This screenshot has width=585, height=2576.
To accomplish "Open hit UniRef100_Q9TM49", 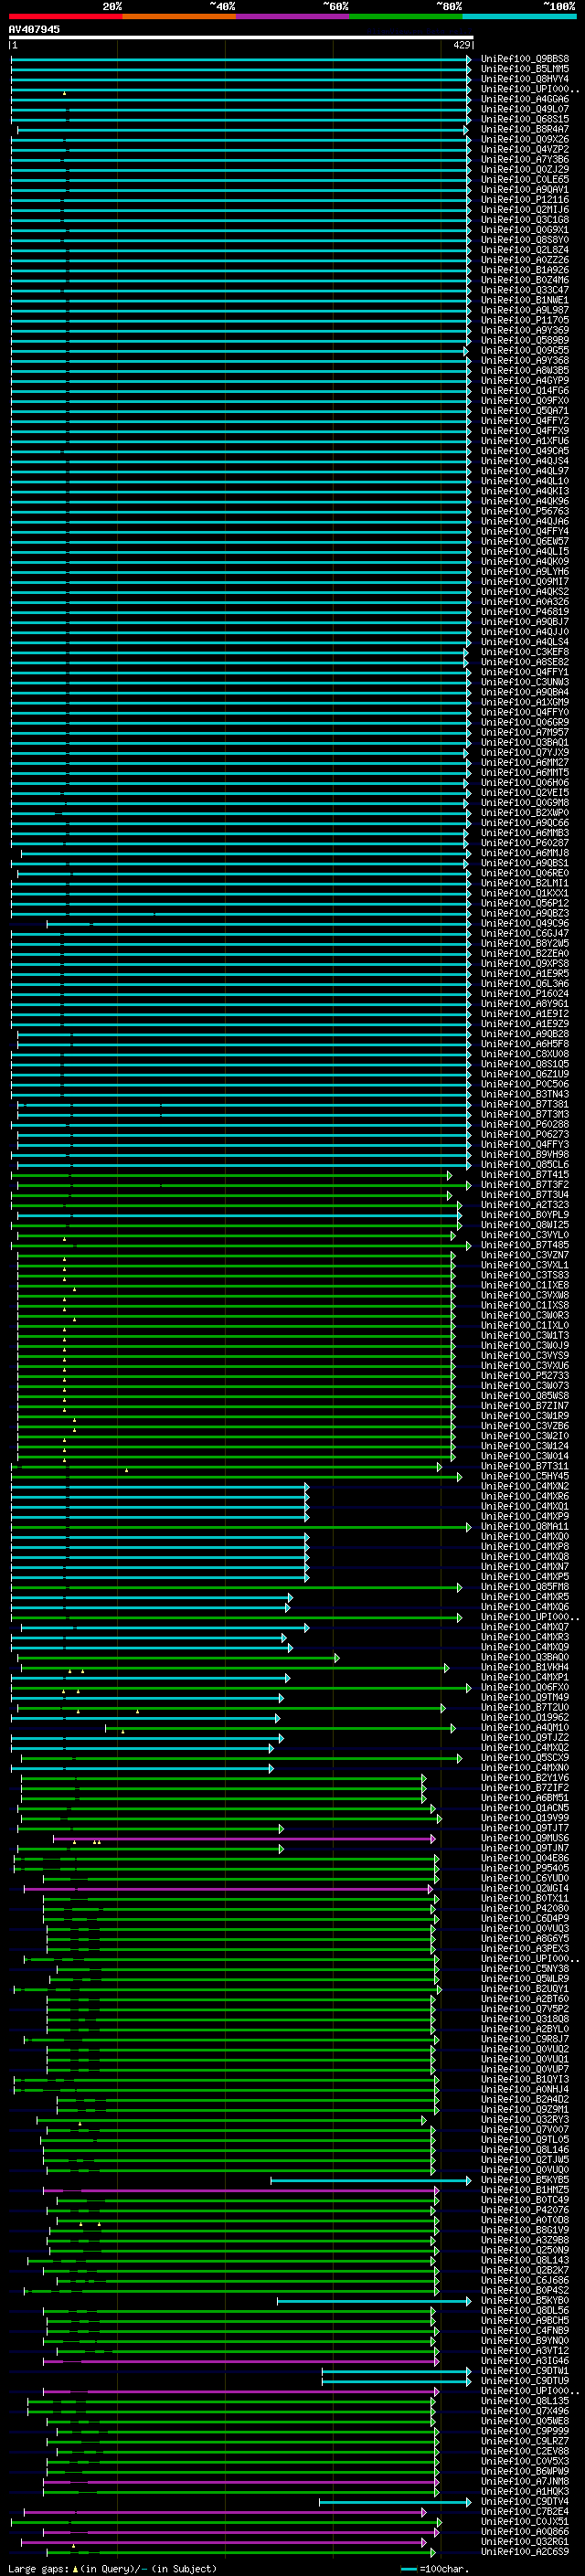I will pyautogui.click(x=525, y=1697).
